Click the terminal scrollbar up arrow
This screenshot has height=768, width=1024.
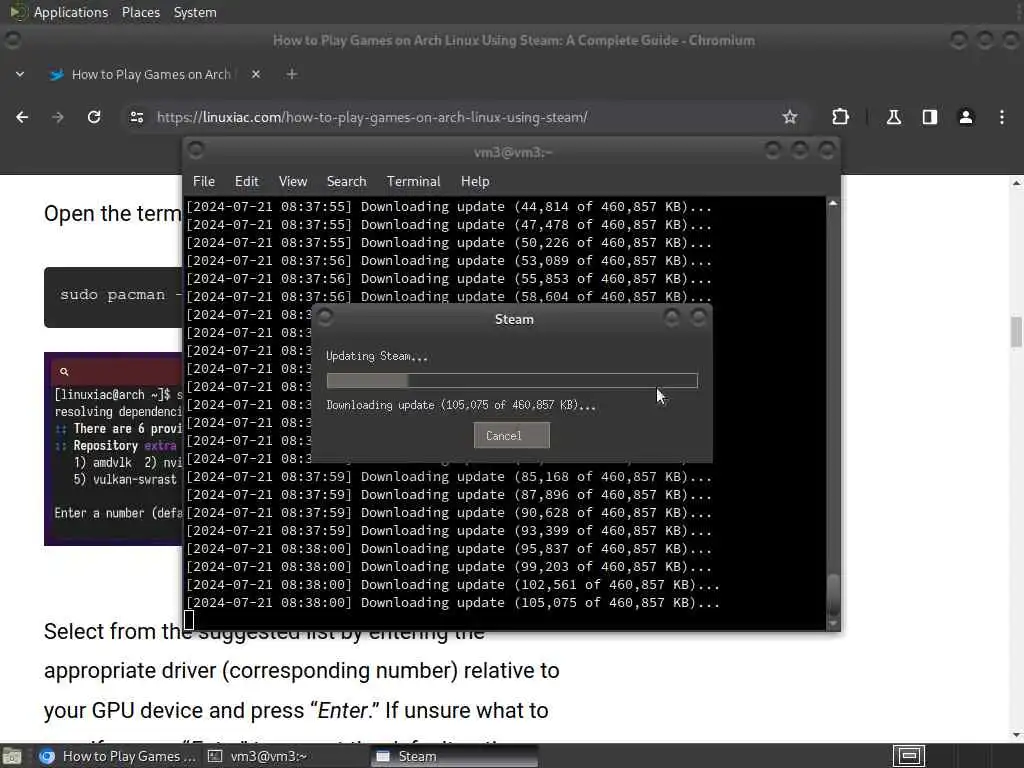(x=833, y=204)
